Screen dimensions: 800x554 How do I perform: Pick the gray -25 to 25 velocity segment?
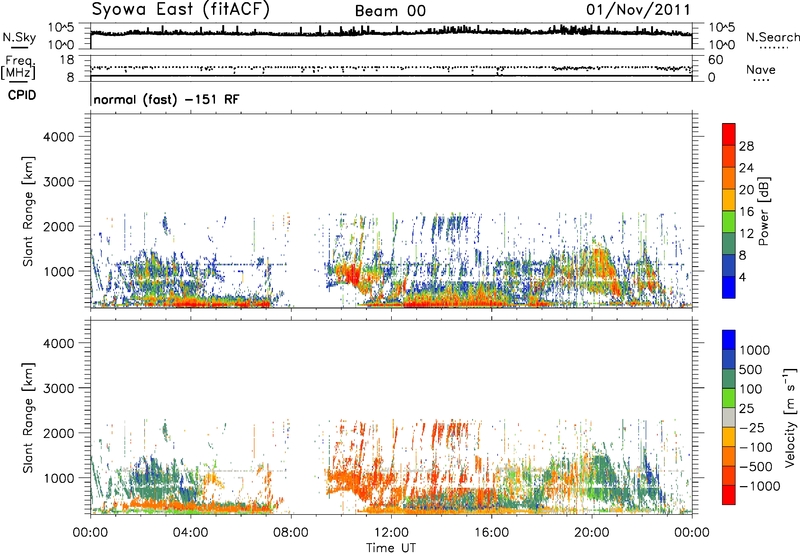click(729, 418)
